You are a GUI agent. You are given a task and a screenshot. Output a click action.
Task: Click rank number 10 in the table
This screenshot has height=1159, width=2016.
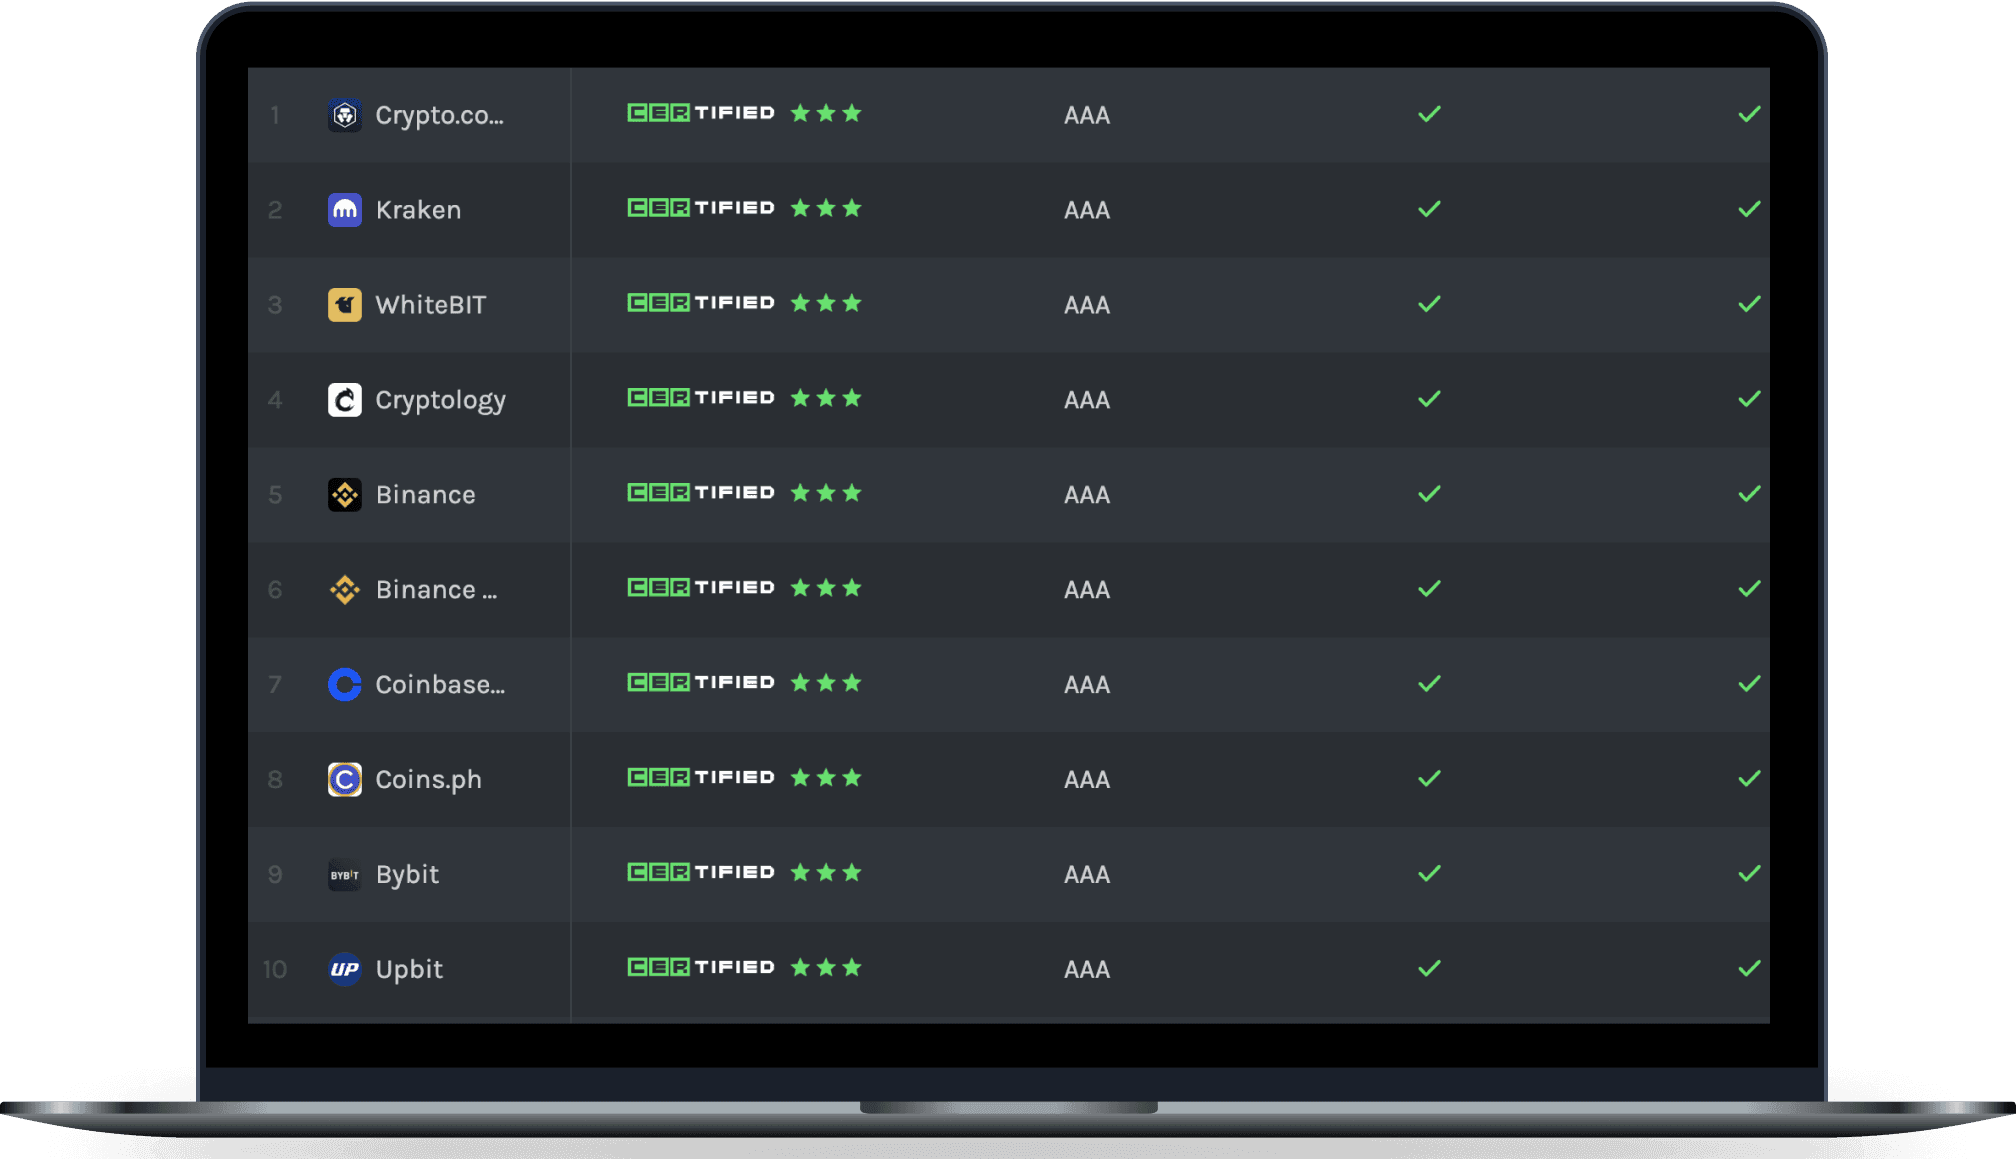click(275, 970)
